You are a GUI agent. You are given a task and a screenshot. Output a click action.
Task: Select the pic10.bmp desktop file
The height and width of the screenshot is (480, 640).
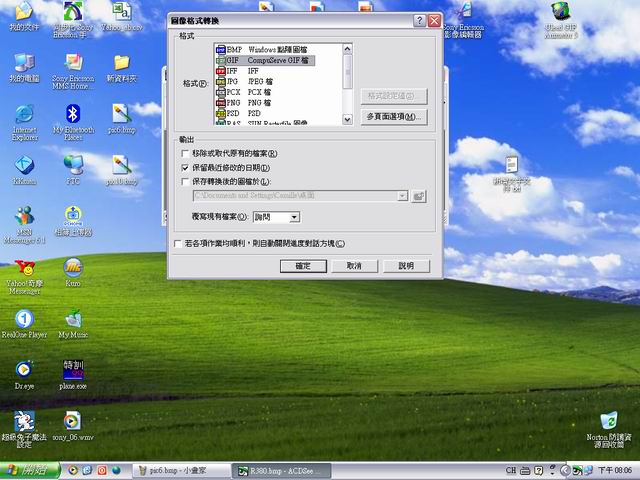pyautogui.click(x=122, y=170)
